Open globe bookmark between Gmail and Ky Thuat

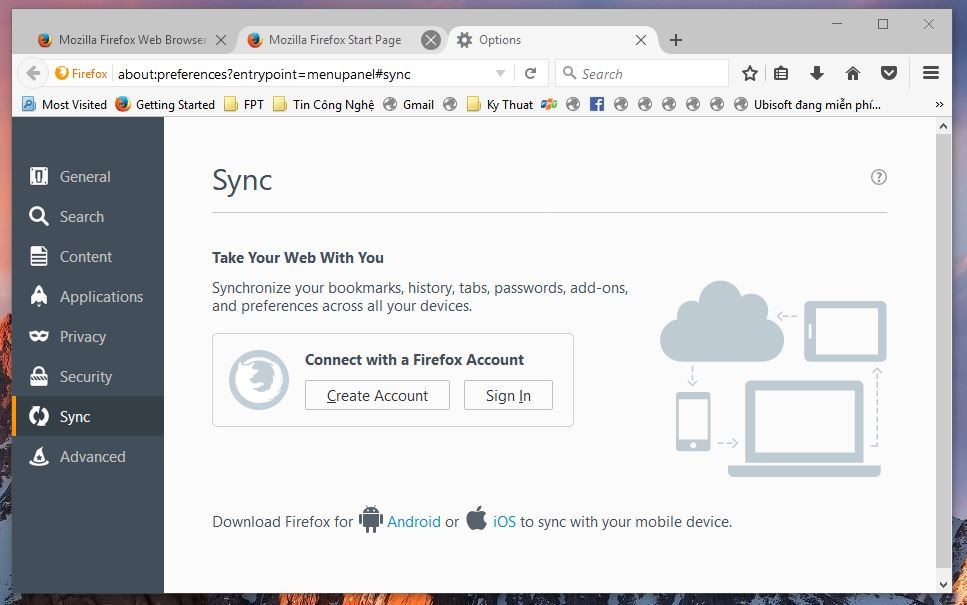[450, 104]
